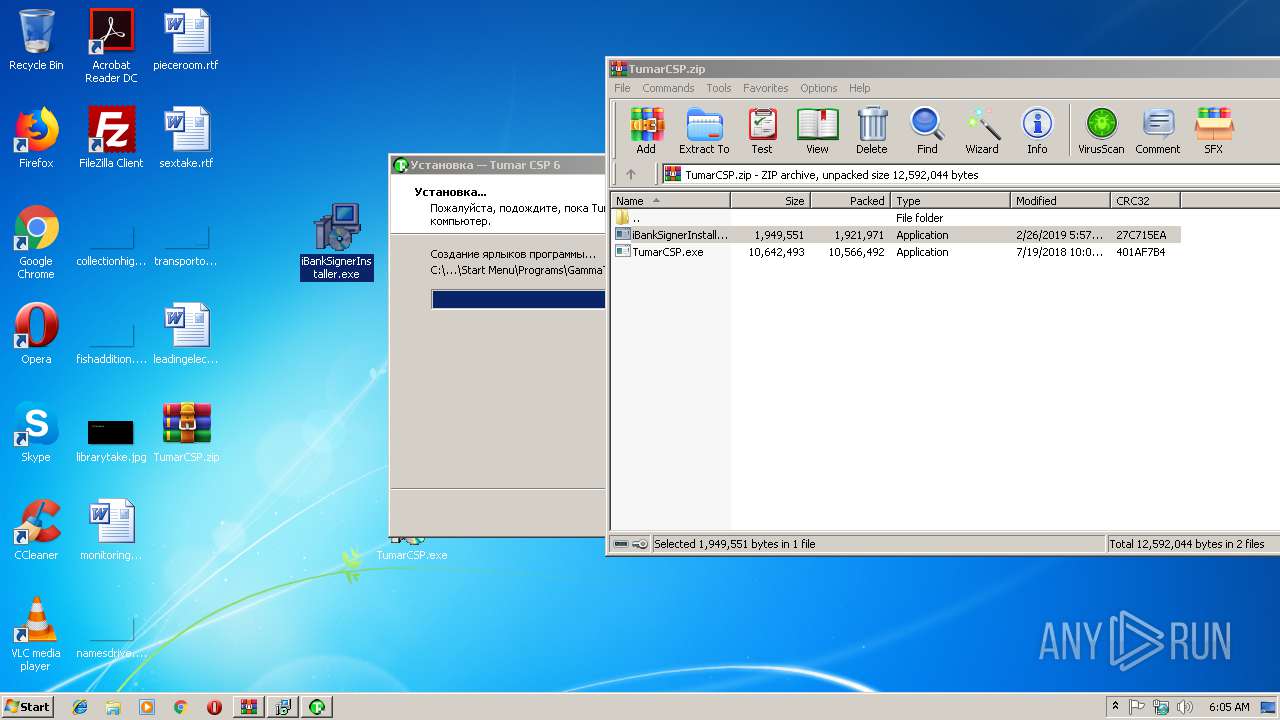Open the Help menu in WinRAR
1280x720 pixels.
pyautogui.click(x=859, y=88)
